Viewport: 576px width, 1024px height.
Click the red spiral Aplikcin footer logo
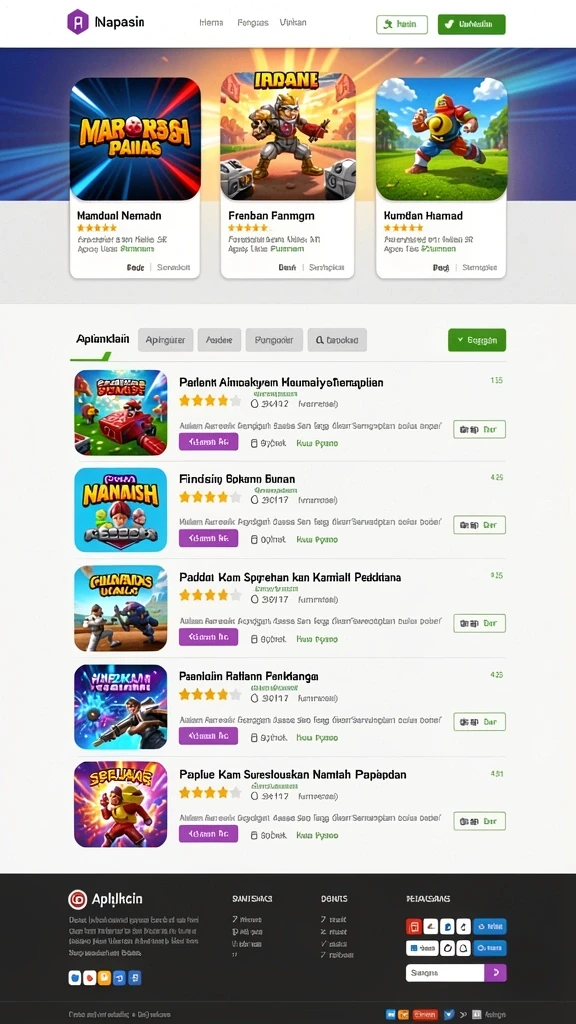[77, 899]
